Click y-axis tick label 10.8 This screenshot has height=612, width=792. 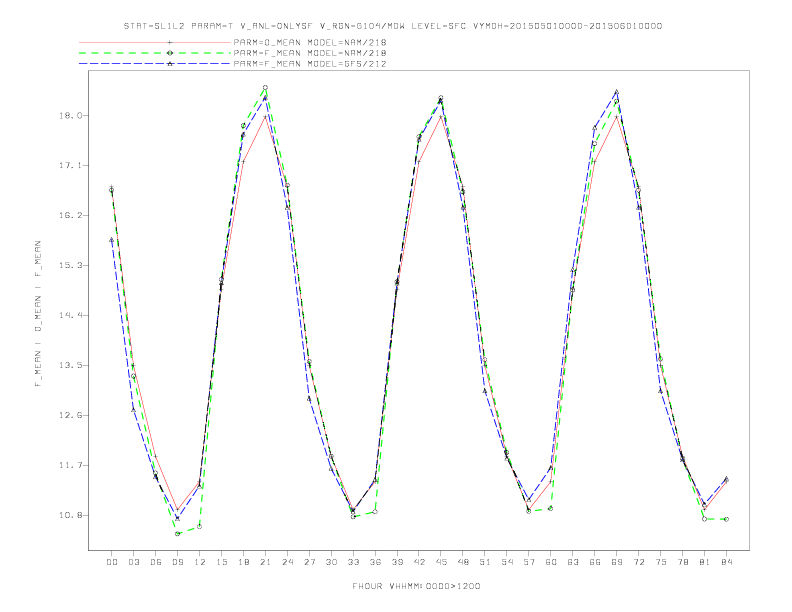pyautogui.click(x=70, y=516)
